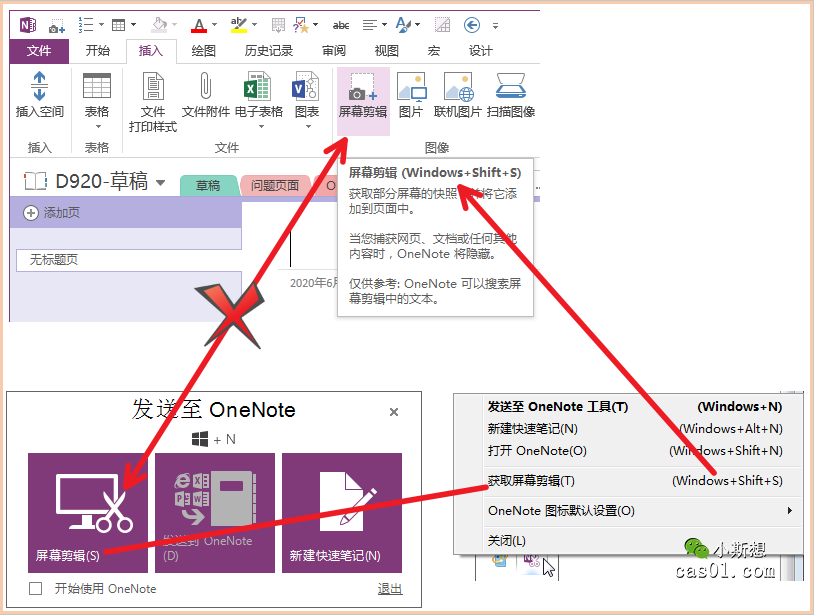Click the 电子表格 Excel spreadsheet button
This screenshot has height=616, width=814.
click(x=259, y=101)
